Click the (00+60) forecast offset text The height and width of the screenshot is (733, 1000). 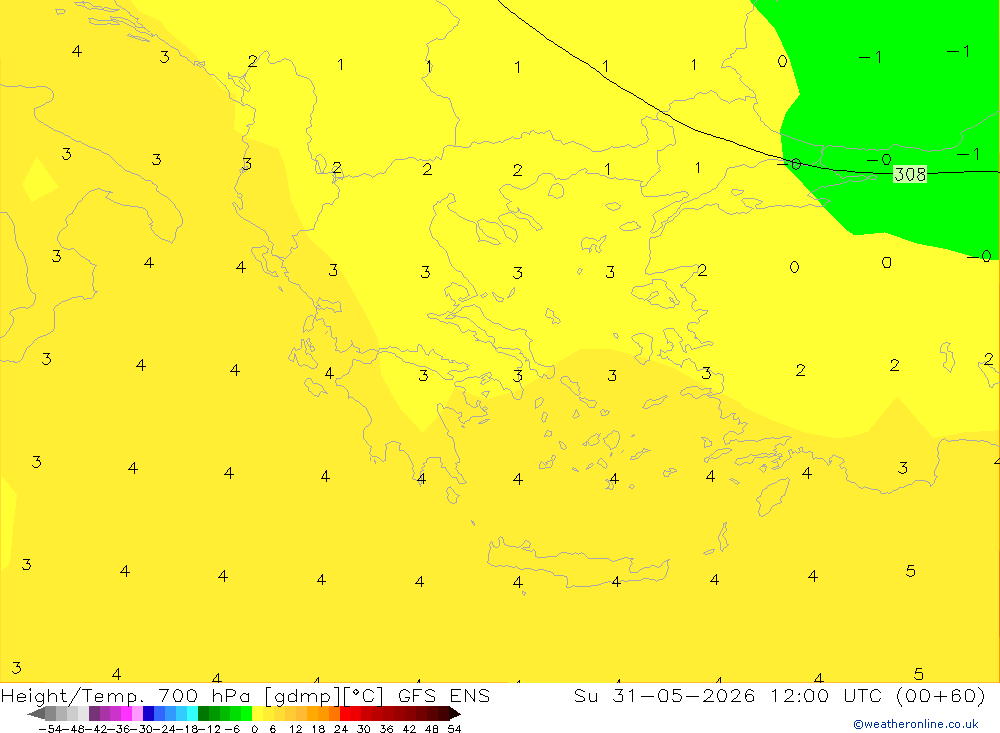point(941,695)
